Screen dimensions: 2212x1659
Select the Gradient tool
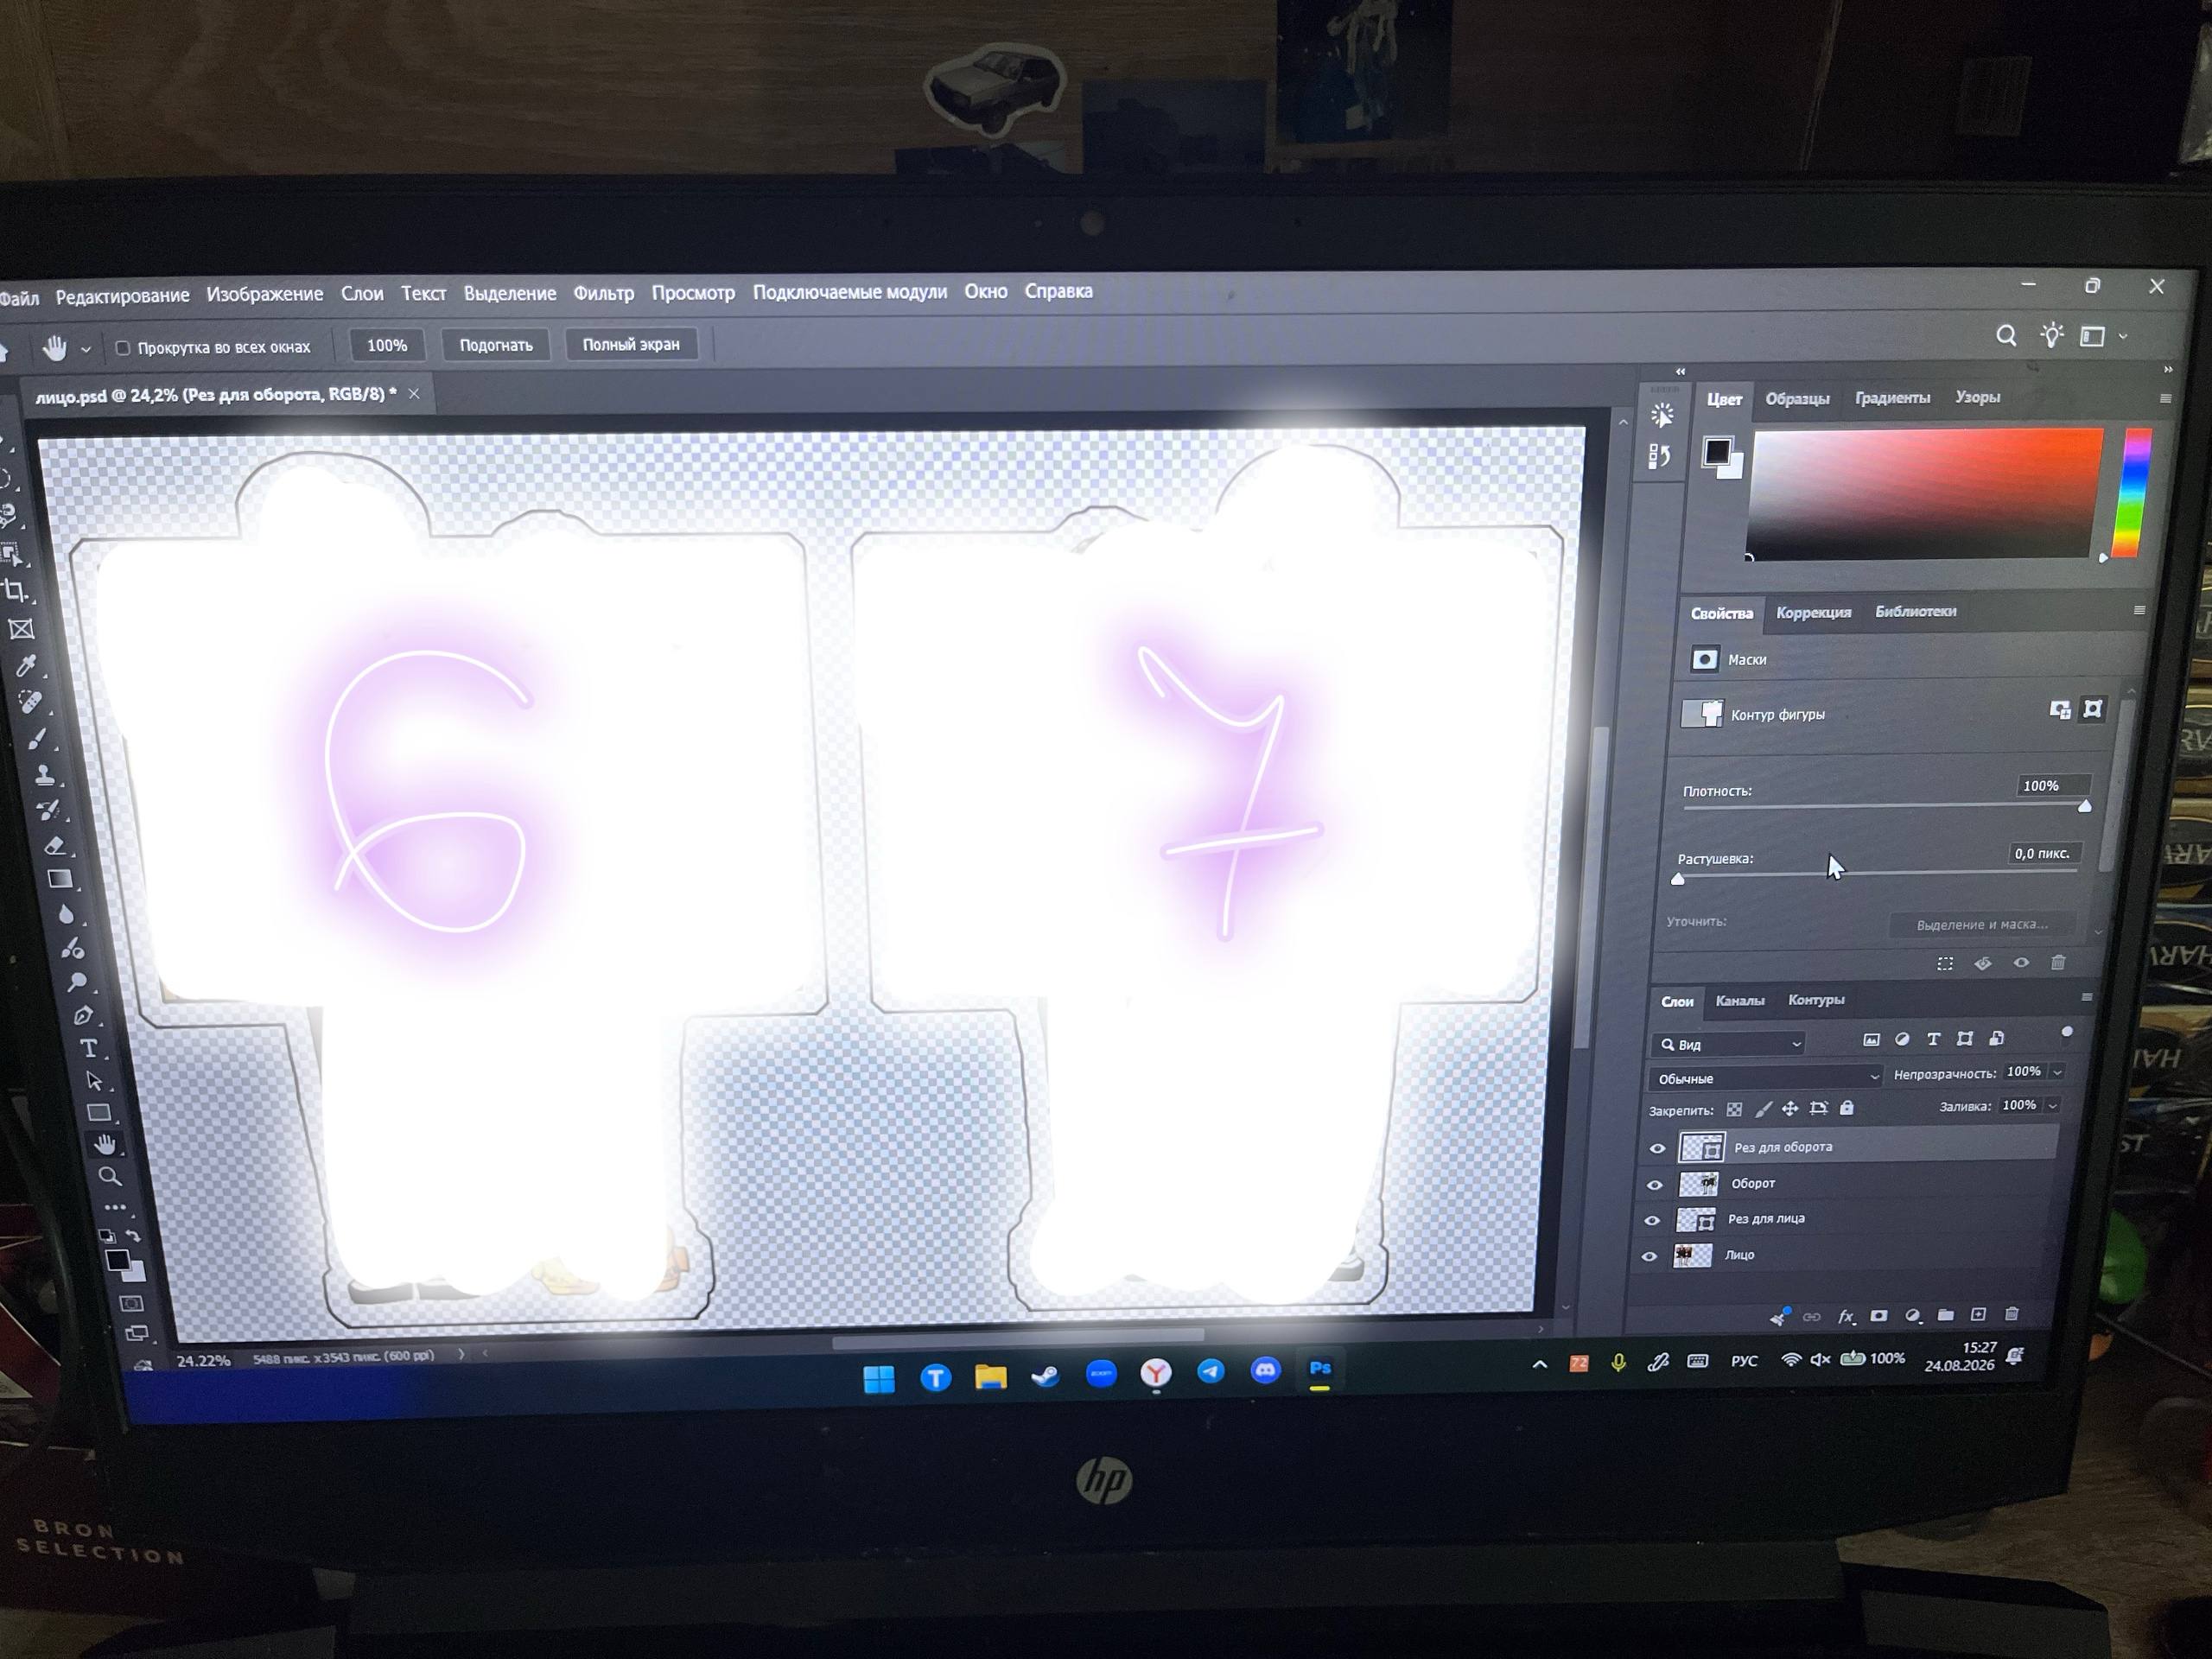coord(61,880)
